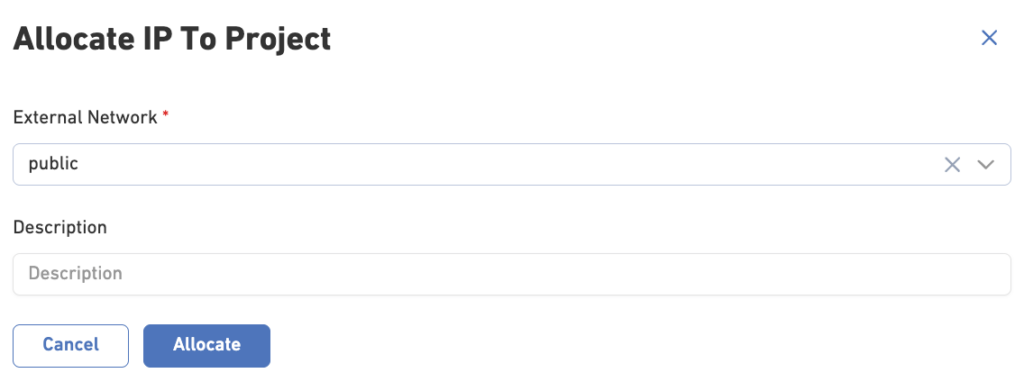The height and width of the screenshot is (382, 1024).
Task: Click blank area of External Network field
Action: pos(509,165)
